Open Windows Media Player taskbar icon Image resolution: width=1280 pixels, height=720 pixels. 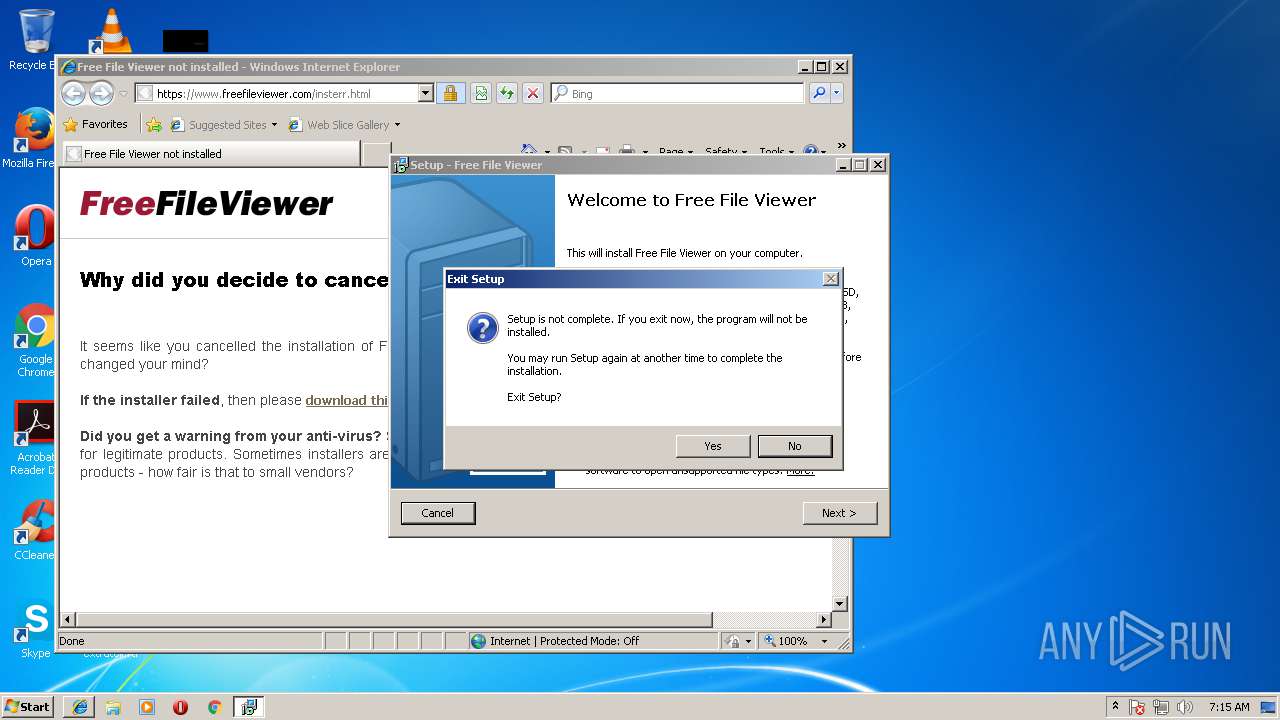coord(147,707)
